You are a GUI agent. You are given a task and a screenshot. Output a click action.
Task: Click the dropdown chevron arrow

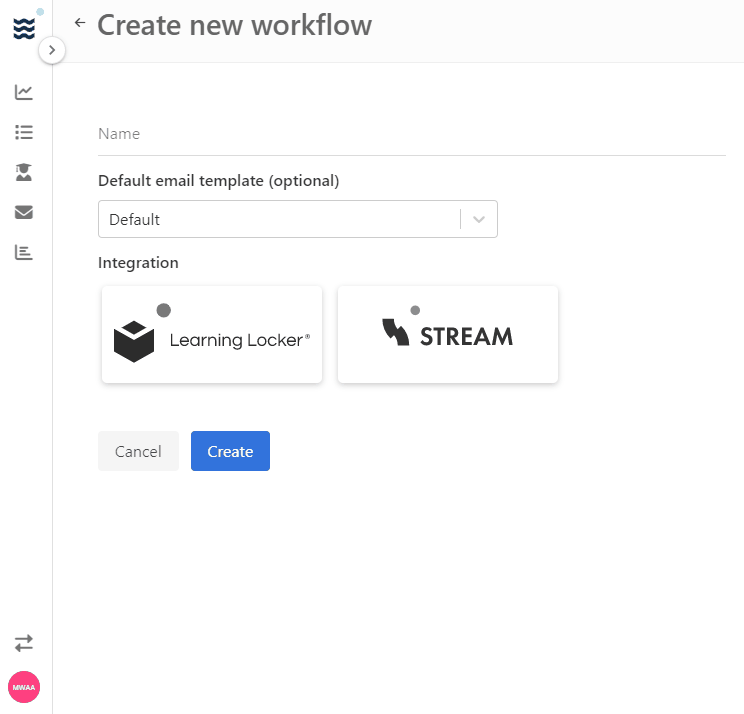[479, 219]
